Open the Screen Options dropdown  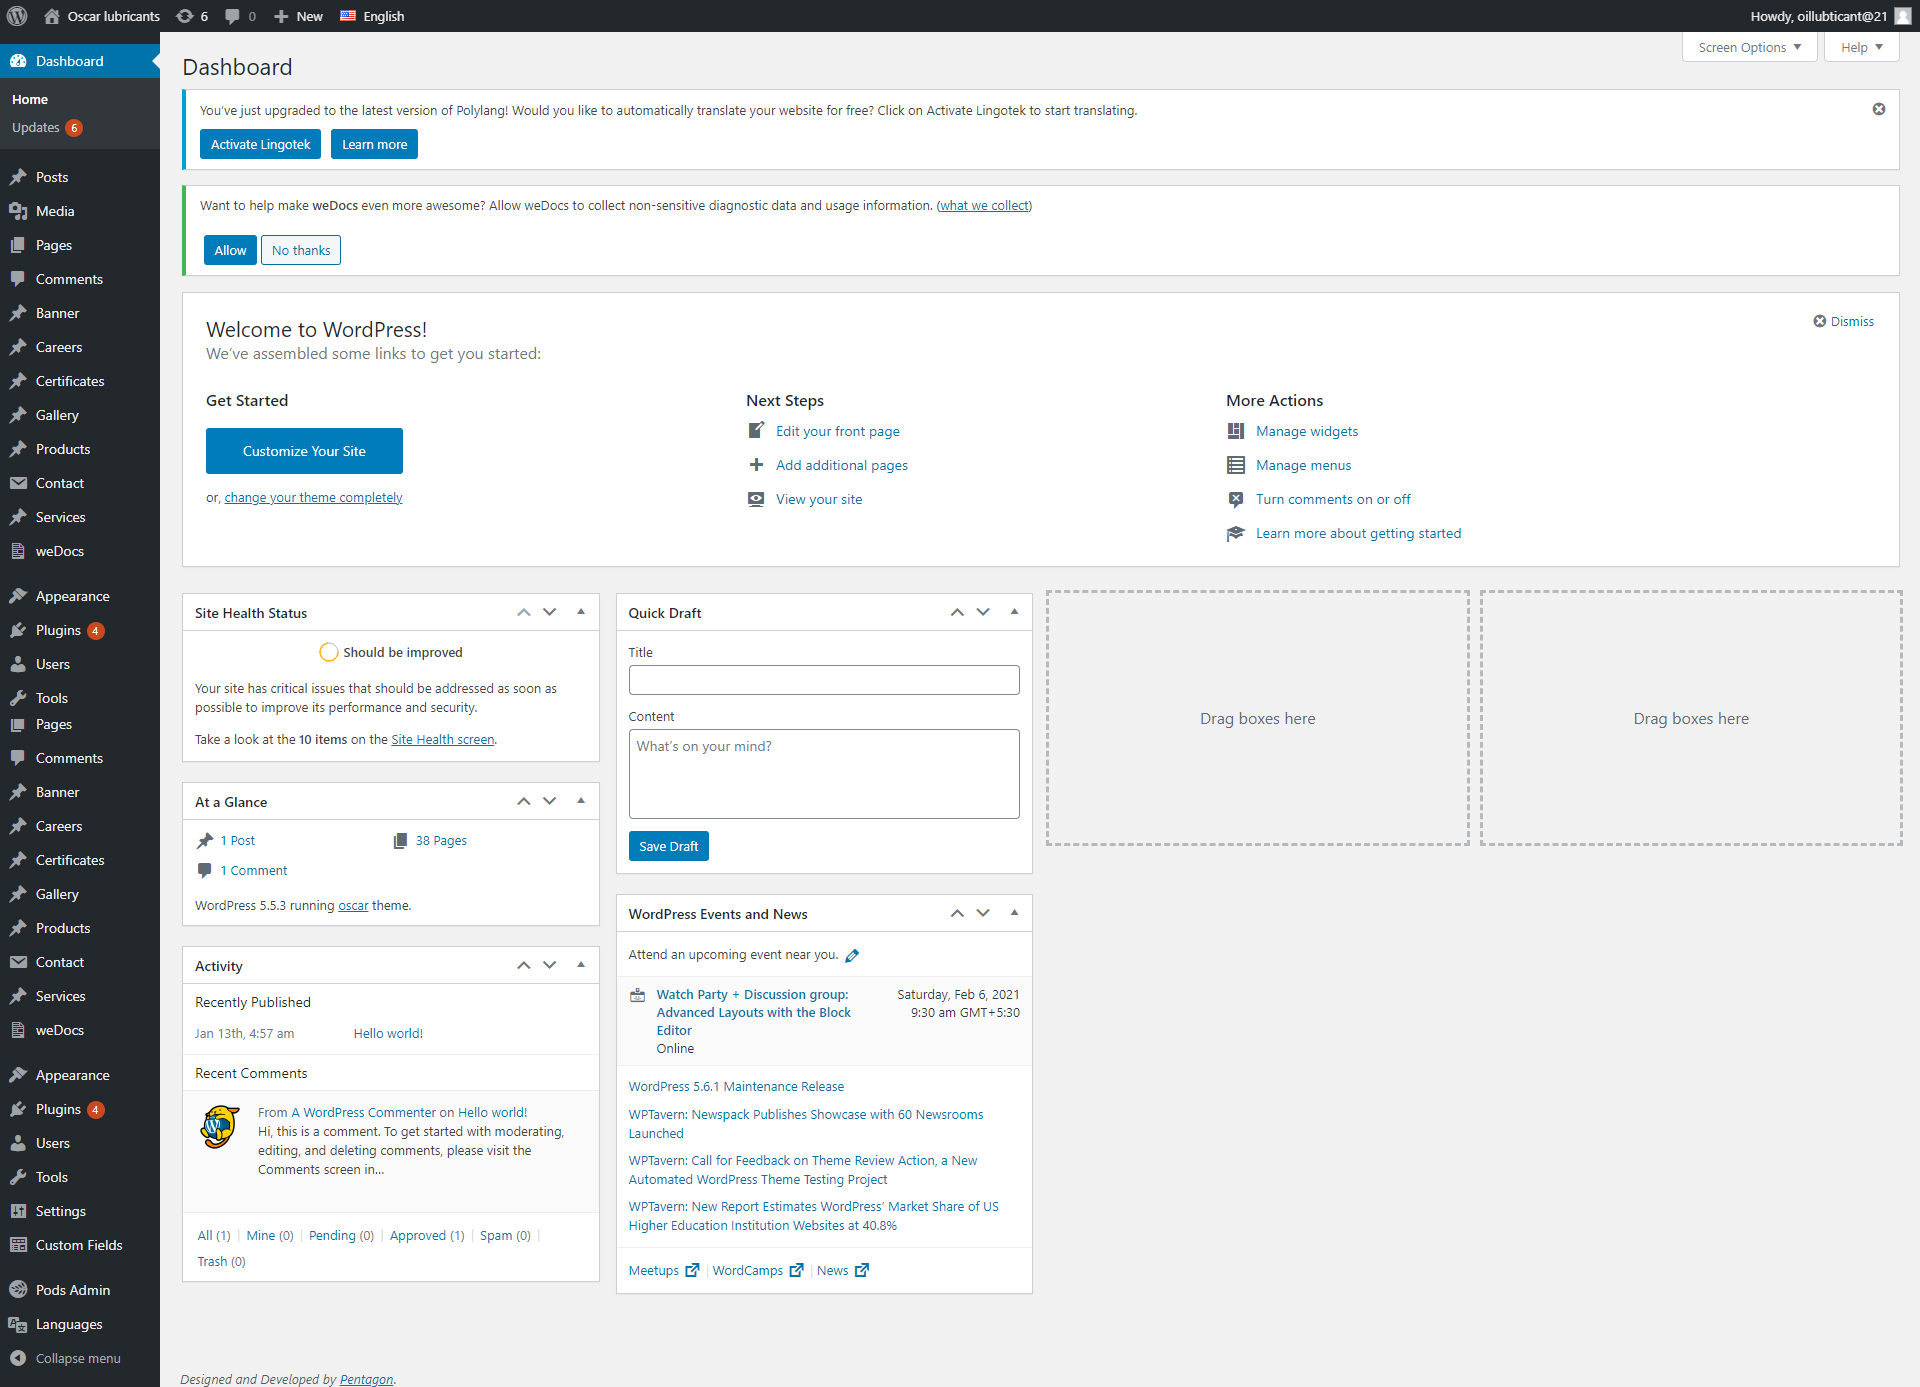pos(1749,47)
